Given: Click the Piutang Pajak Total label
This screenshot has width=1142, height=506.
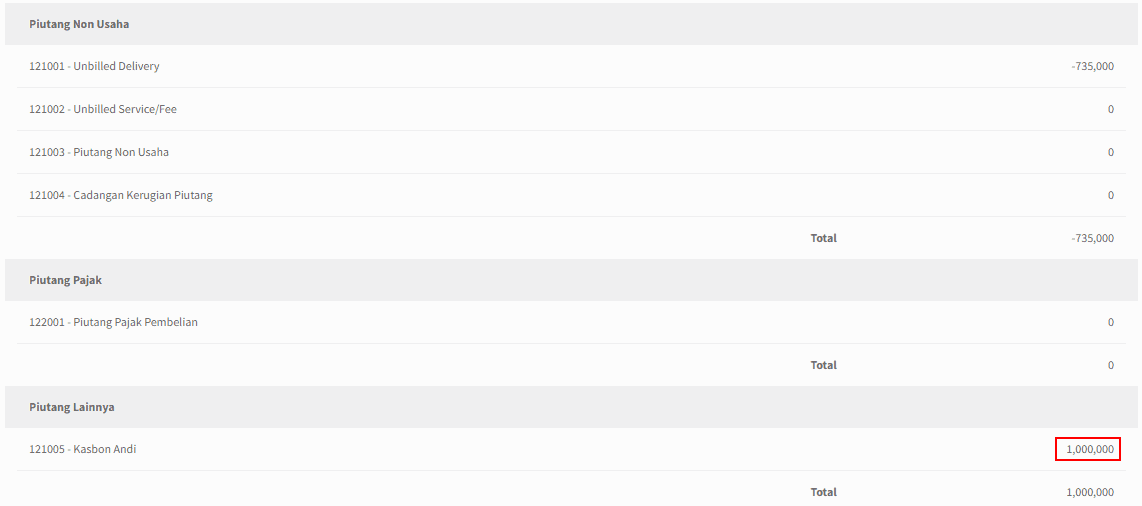Looking at the screenshot, I should click(824, 365).
